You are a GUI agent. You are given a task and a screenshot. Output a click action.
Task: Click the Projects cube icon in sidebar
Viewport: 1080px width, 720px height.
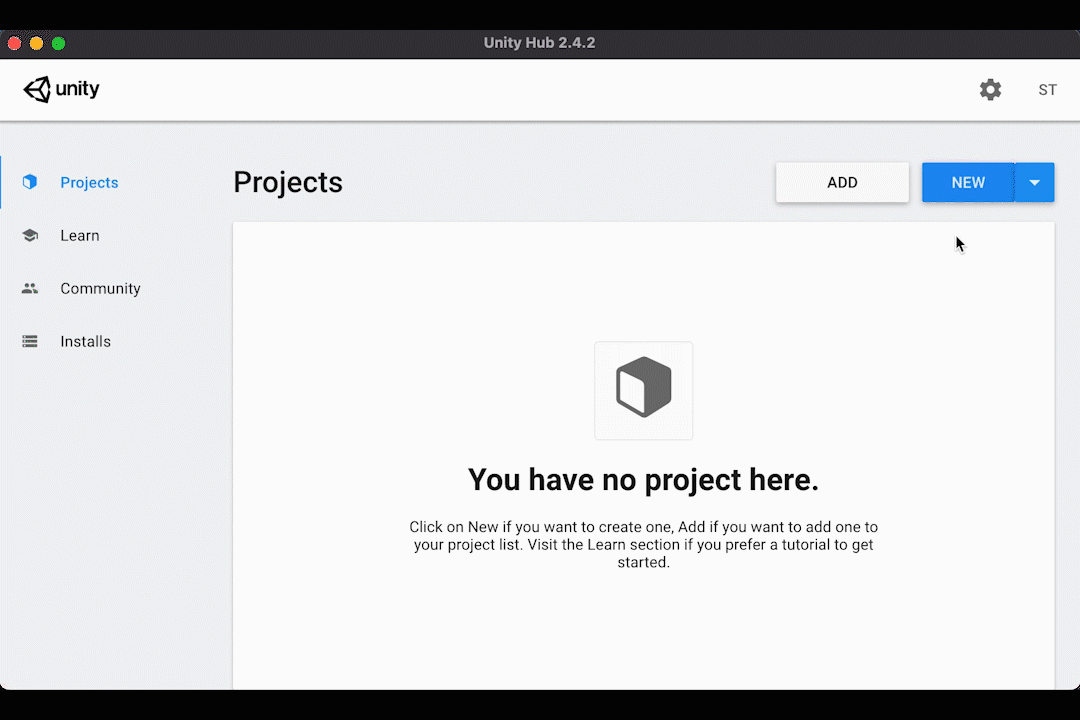pyautogui.click(x=30, y=182)
